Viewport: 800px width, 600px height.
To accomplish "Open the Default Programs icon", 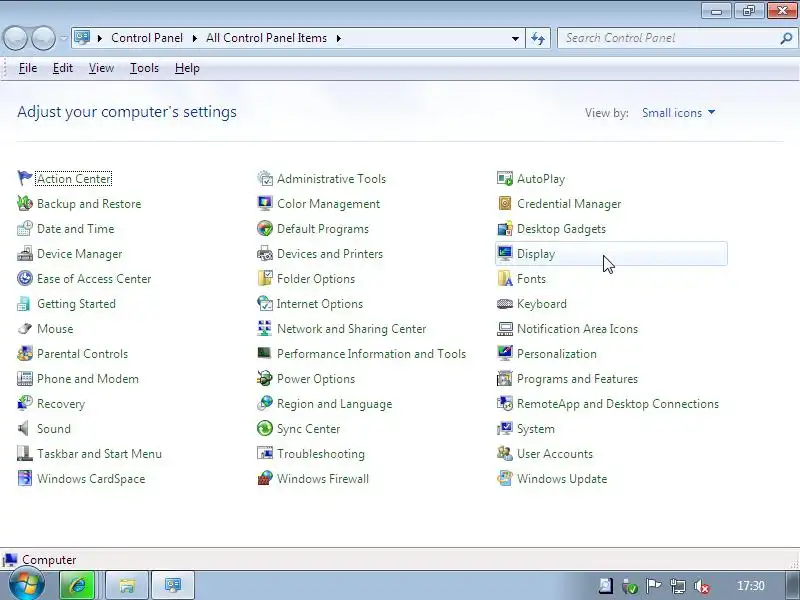I will point(265,229).
